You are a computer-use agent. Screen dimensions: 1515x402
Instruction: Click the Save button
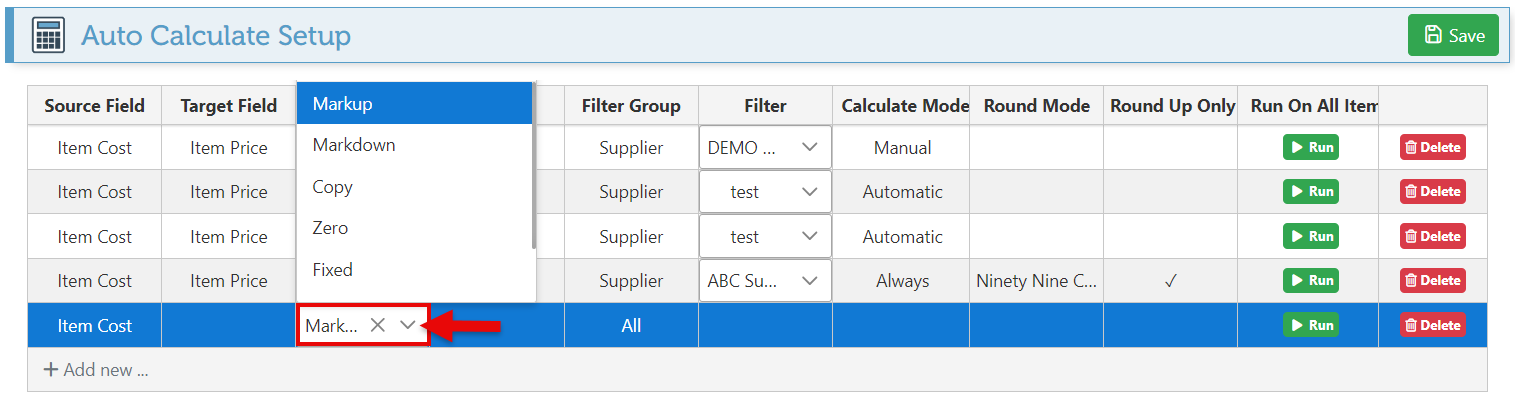(1453, 35)
